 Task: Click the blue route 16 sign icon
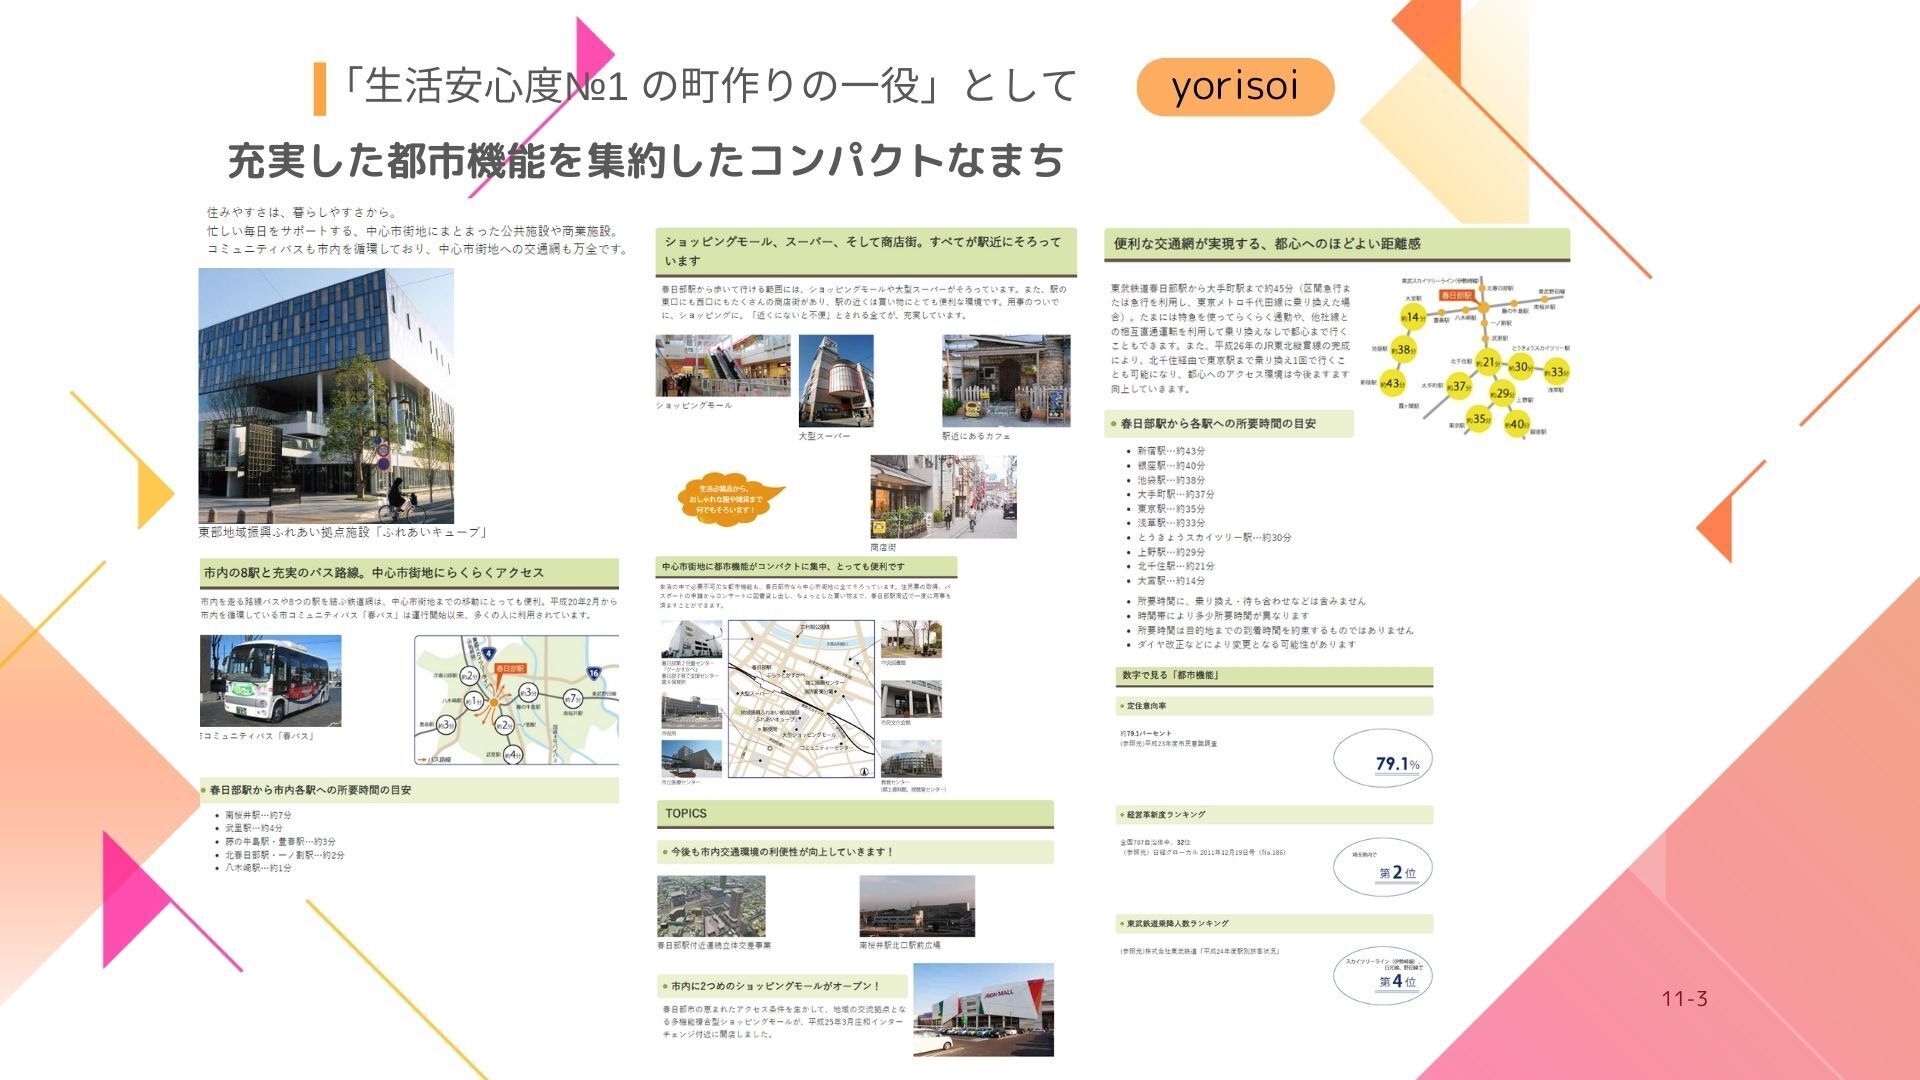point(593,673)
